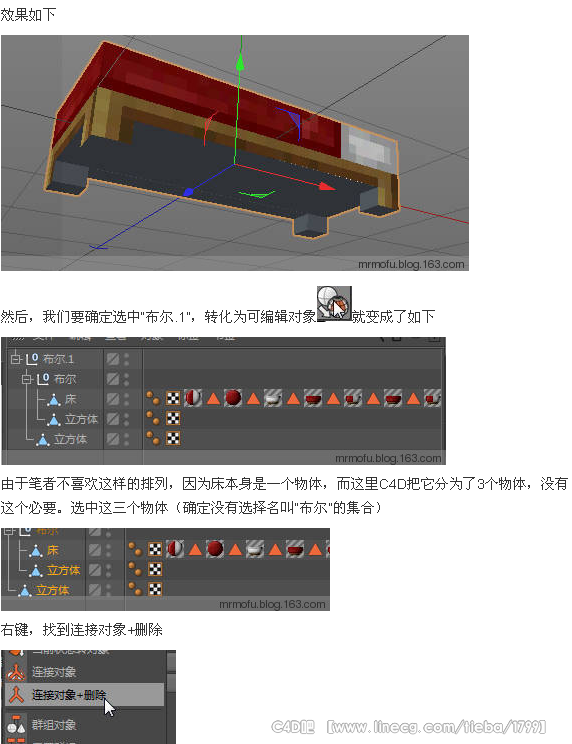Click the 床 polygon object icon in first panel
Viewport: 572px width, 744px height.
tap(54, 400)
